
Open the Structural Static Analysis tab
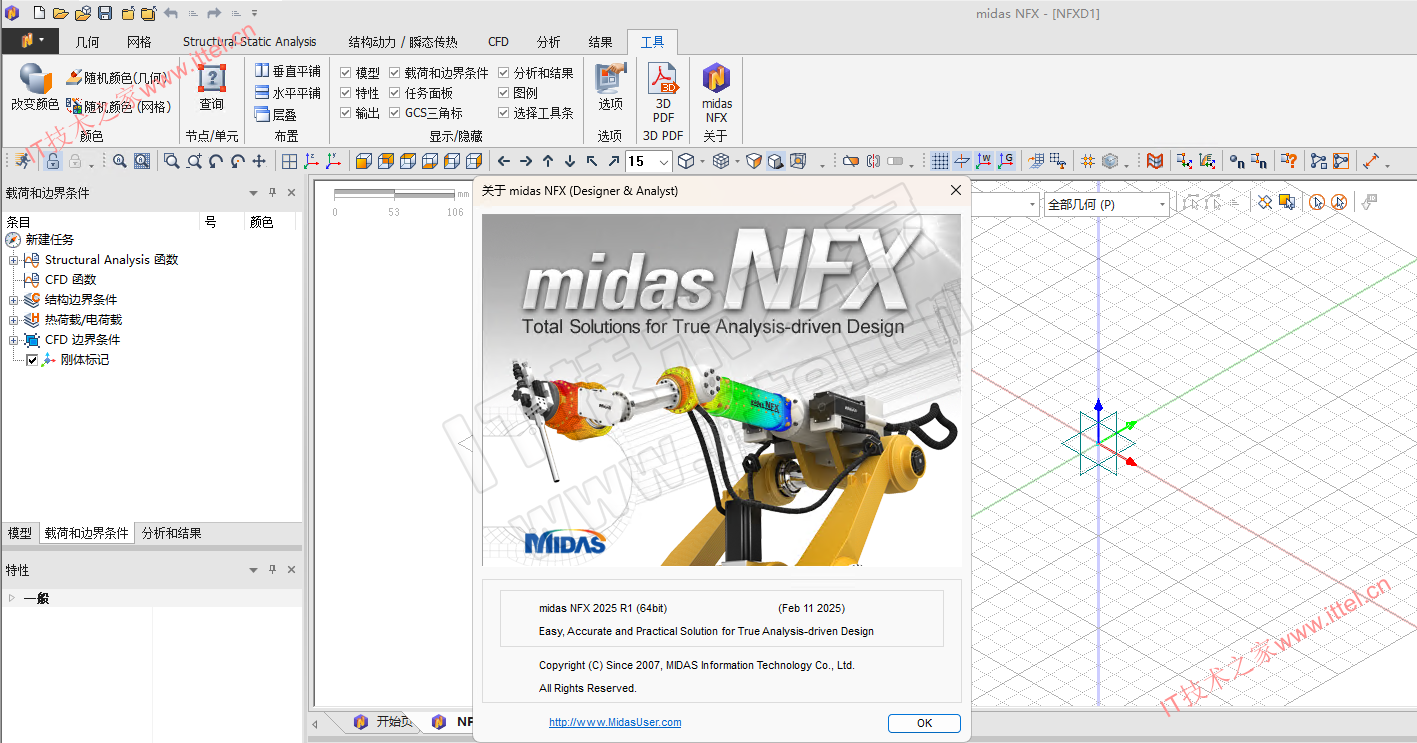pos(249,42)
